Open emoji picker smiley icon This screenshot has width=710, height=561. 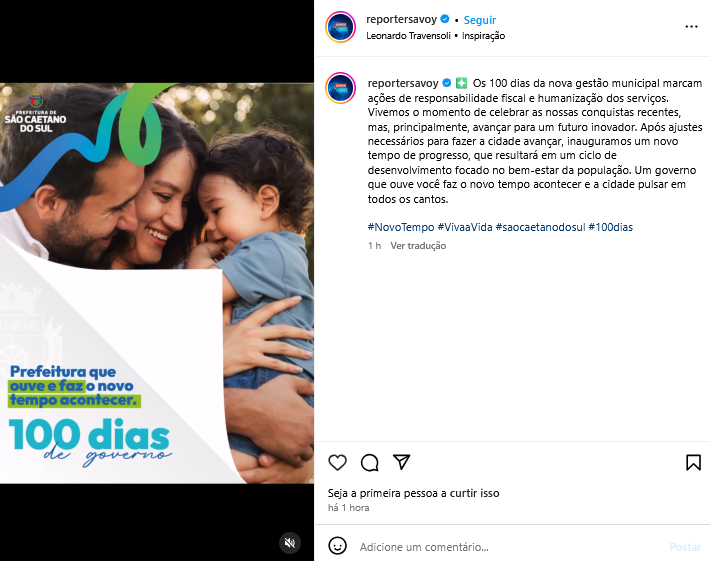coord(337,546)
